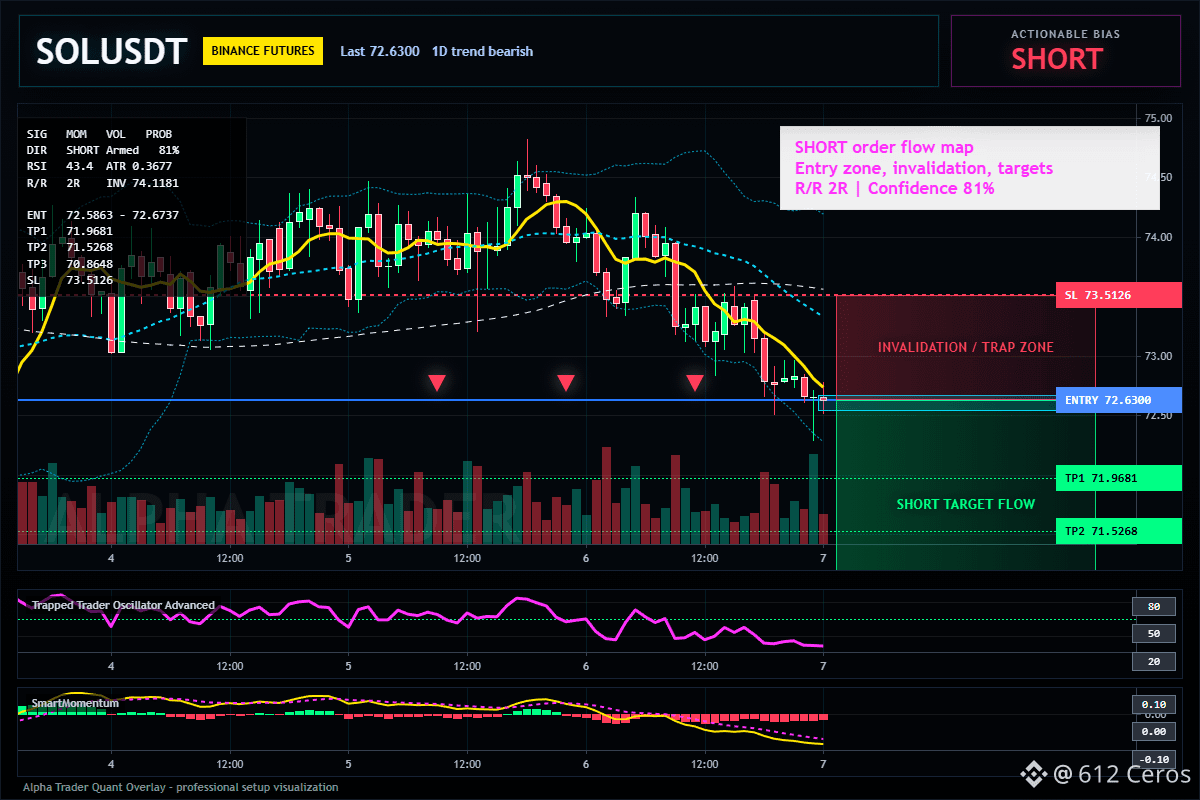Select the green TP1 71.9681 price tag

click(1119, 478)
